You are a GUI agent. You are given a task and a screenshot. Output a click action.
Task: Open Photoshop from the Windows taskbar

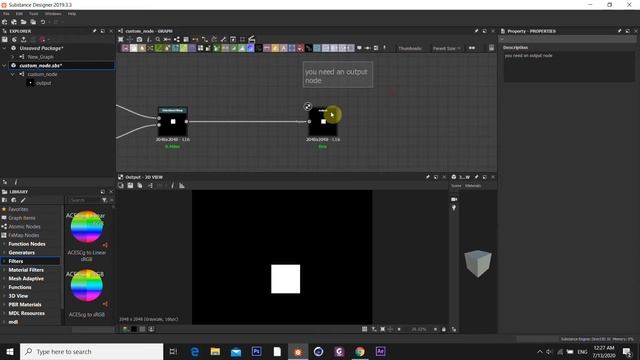pyautogui.click(x=256, y=351)
